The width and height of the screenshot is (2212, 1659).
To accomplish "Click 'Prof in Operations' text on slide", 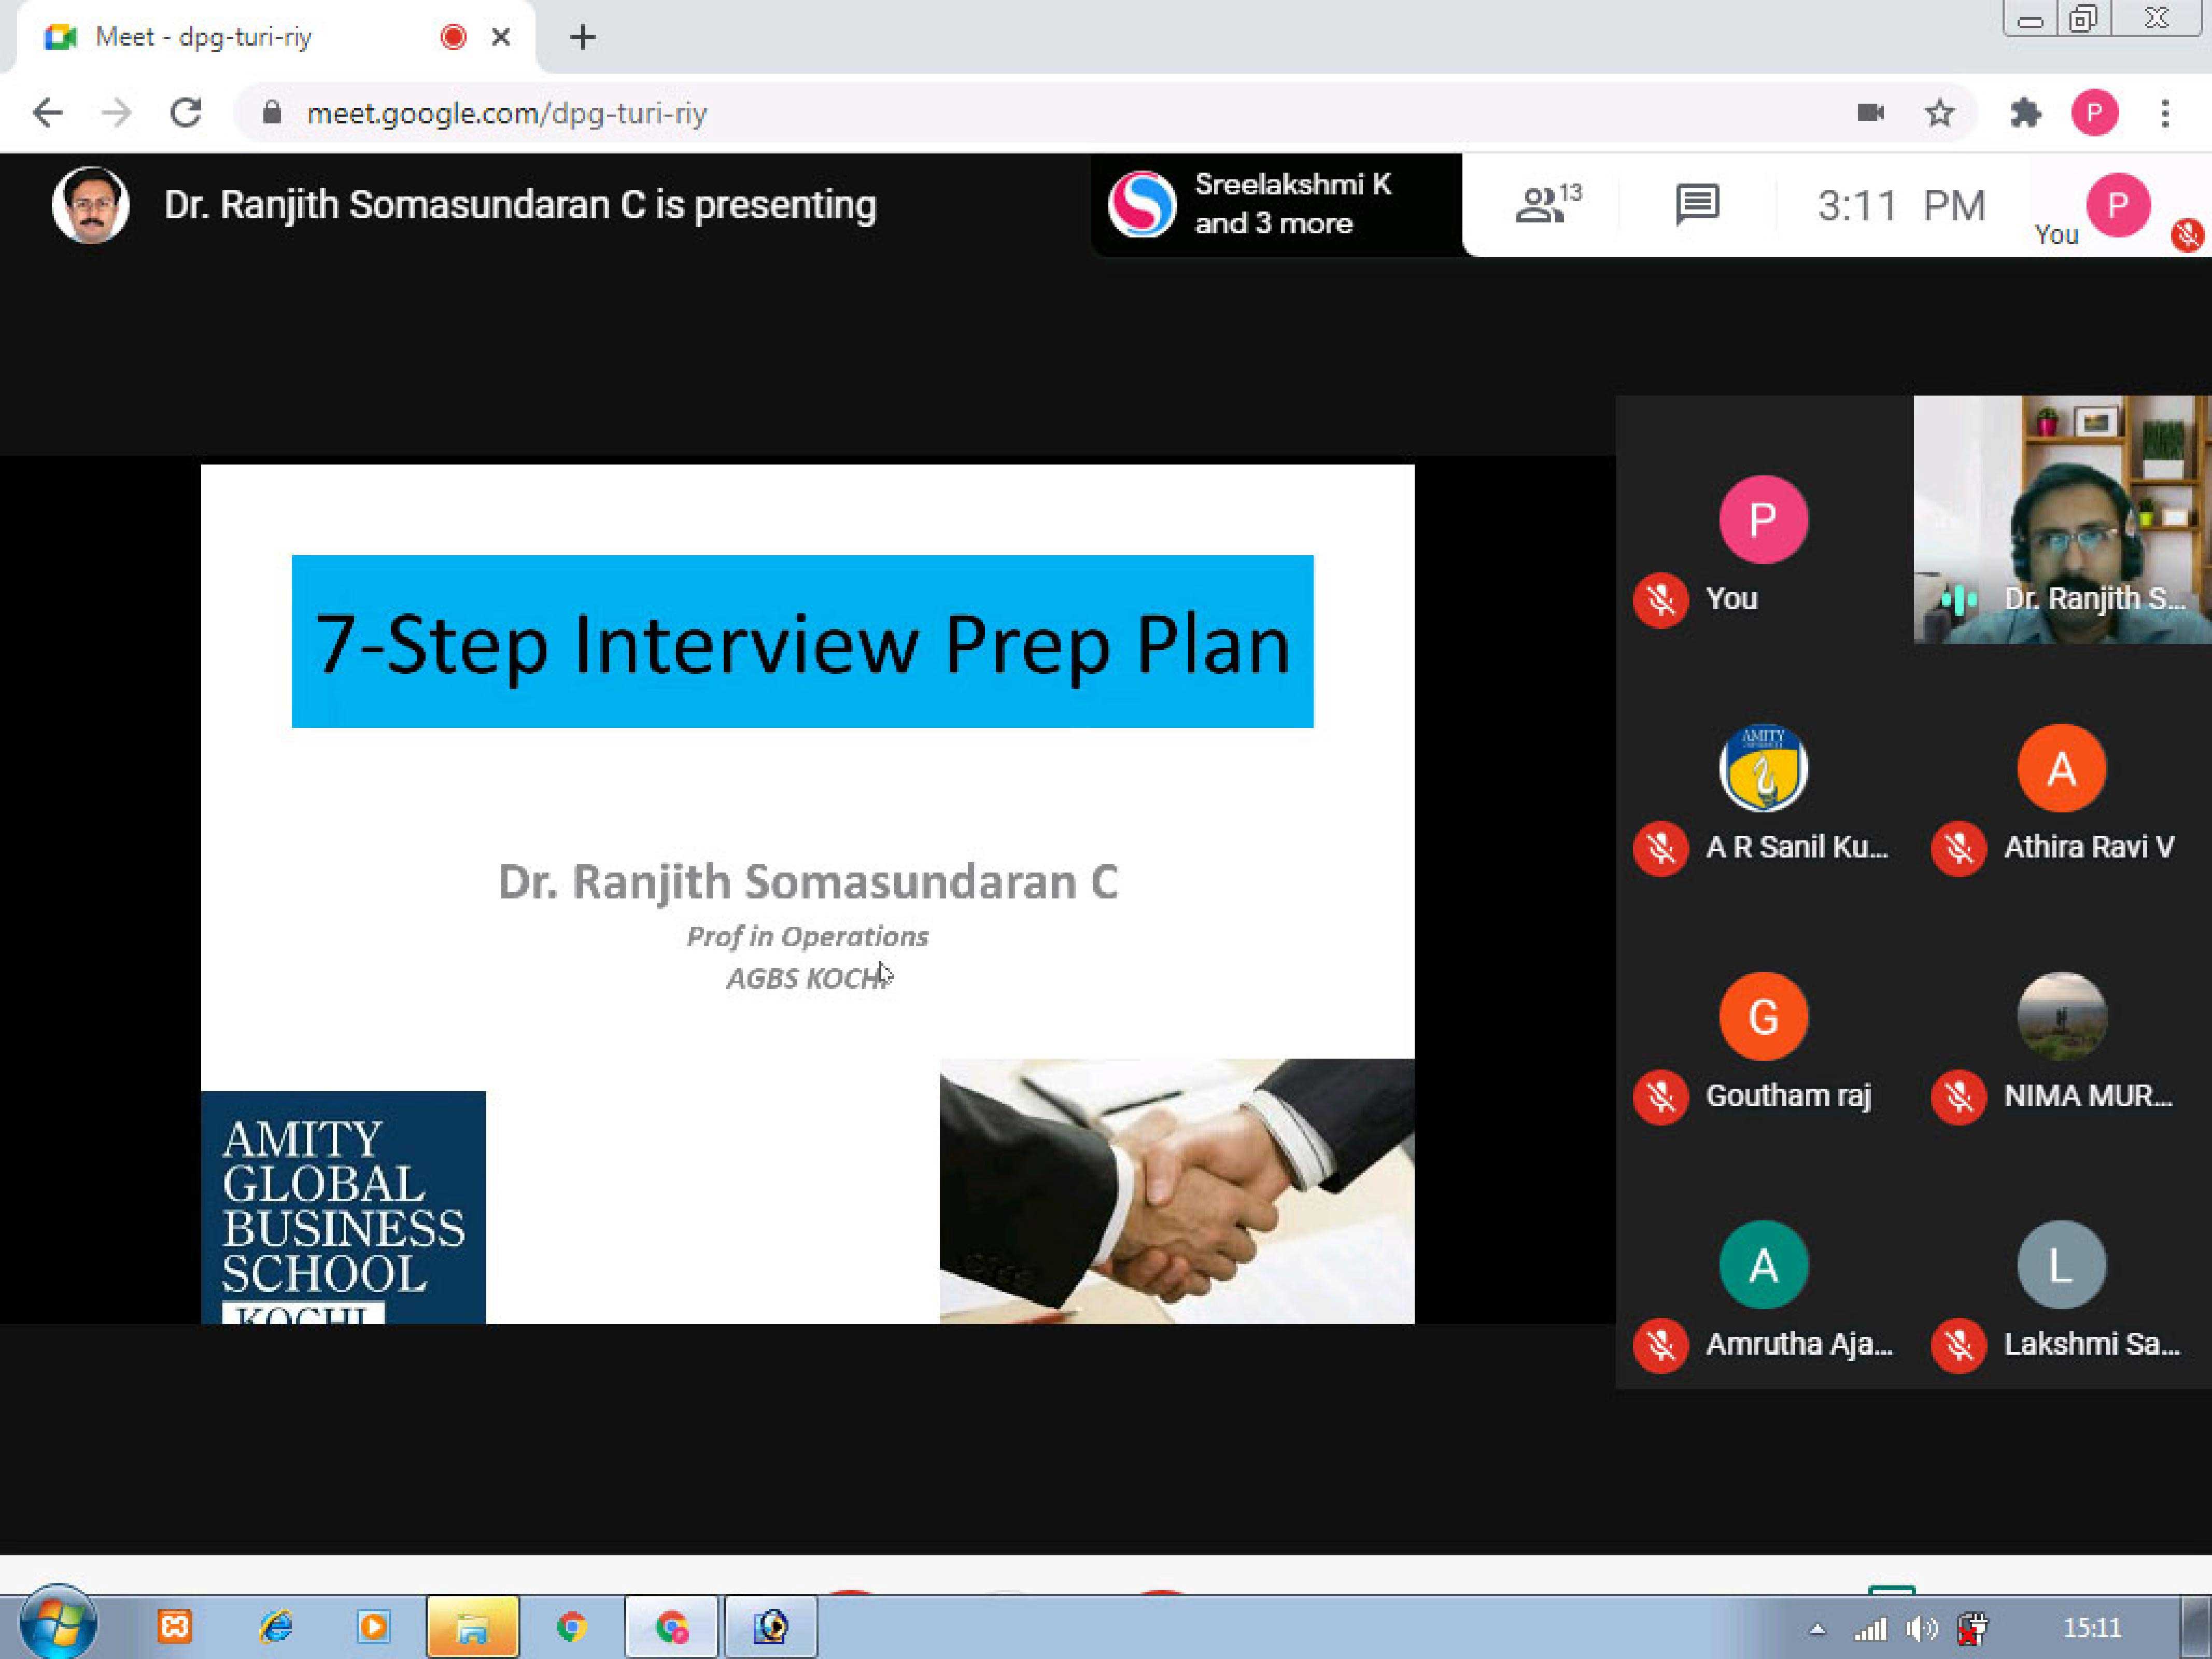I will pyautogui.click(x=807, y=937).
